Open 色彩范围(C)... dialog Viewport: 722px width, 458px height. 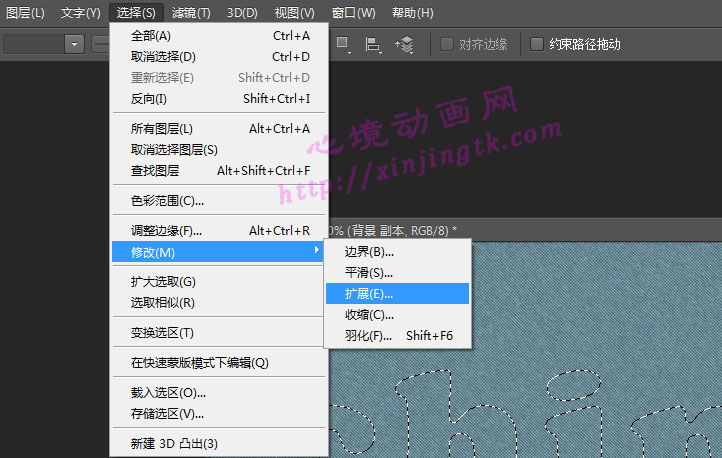pyautogui.click(x=160, y=200)
